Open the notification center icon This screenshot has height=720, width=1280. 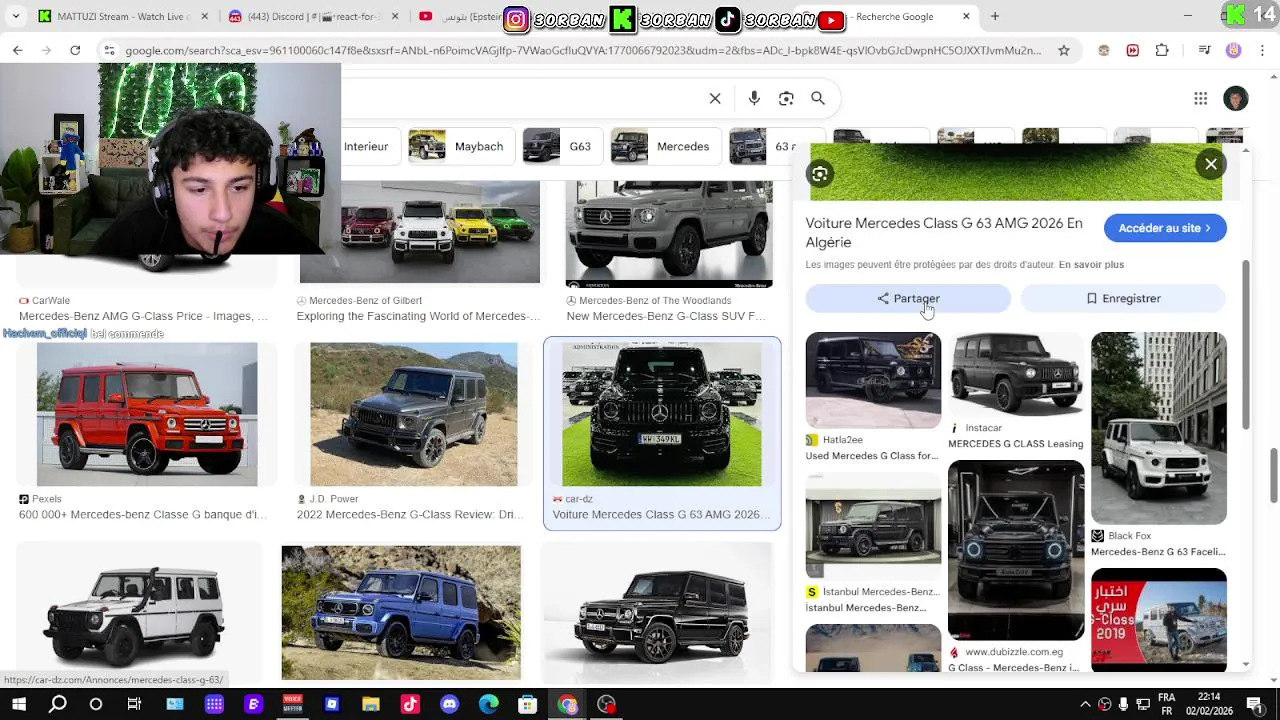[x=1254, y=704]
